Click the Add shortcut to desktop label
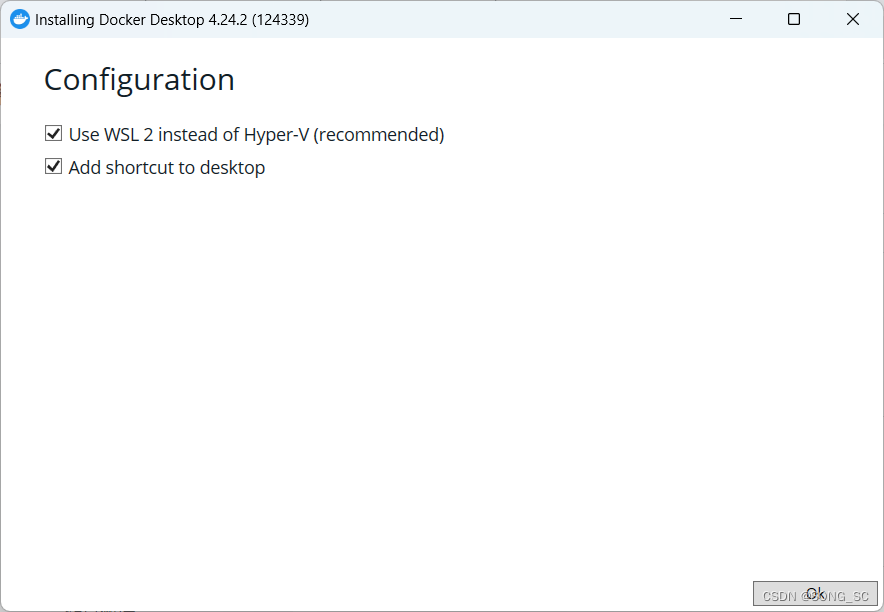Viewport: 884px width, 612px height. click(x=165, y=167)
